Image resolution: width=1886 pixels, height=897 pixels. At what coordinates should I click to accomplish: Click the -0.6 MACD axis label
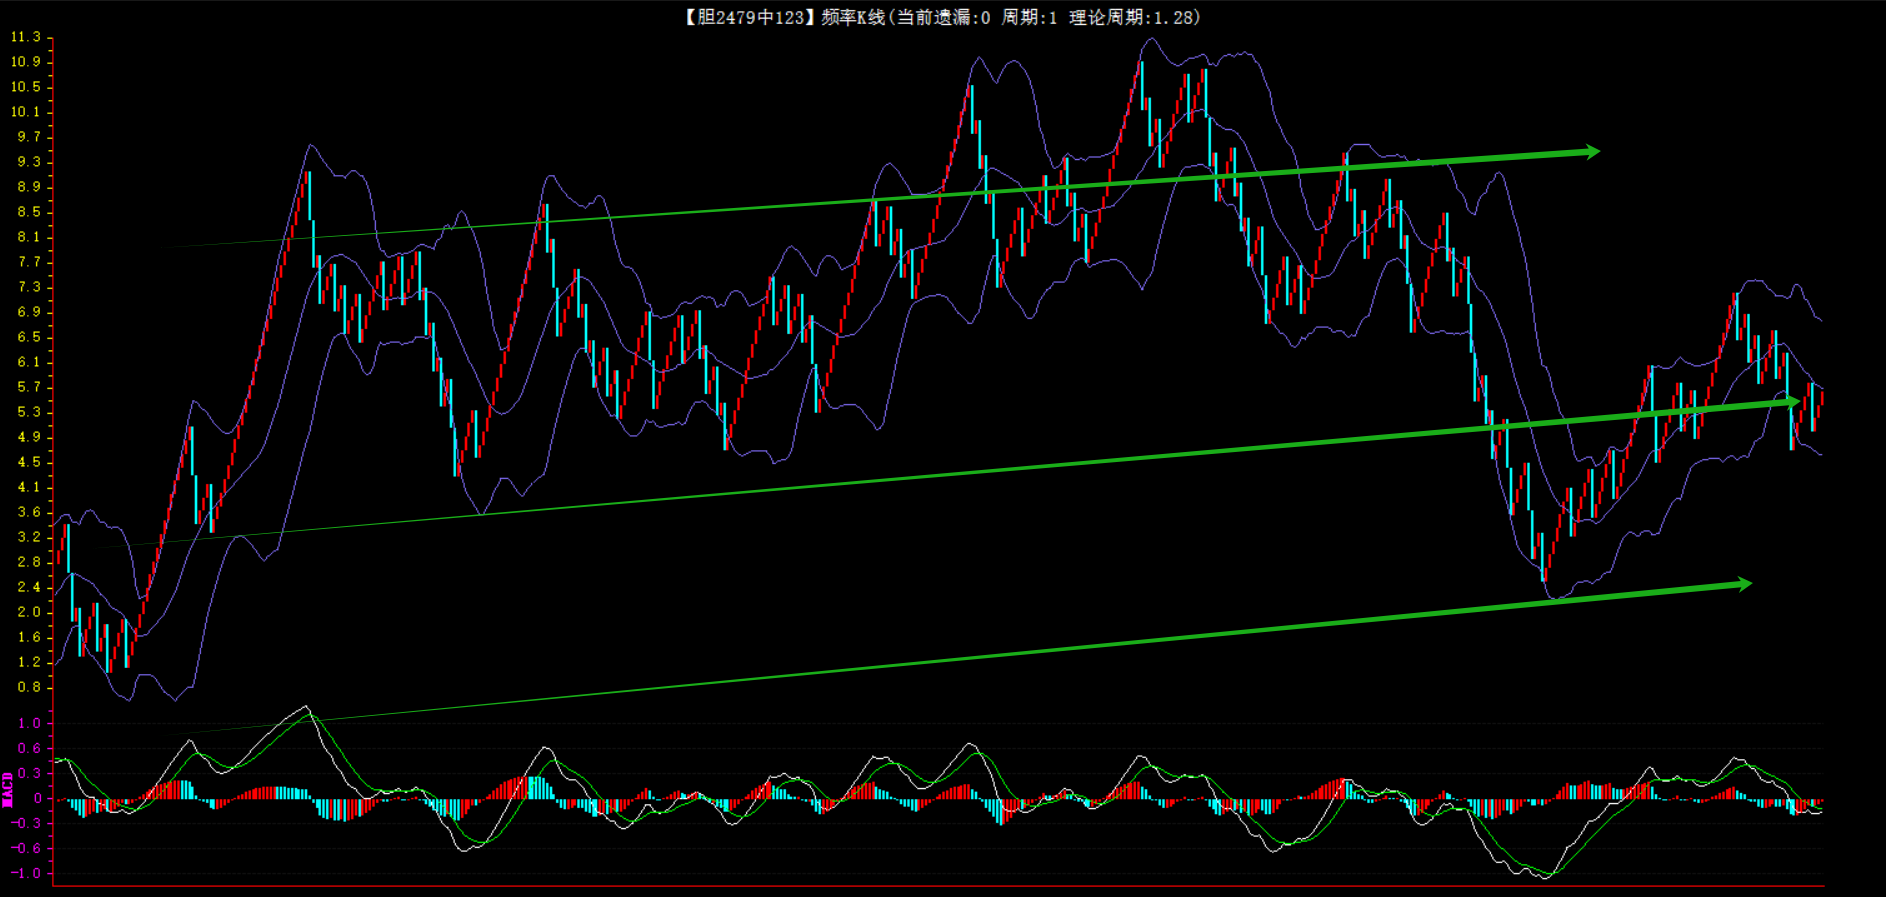[26, 848]
